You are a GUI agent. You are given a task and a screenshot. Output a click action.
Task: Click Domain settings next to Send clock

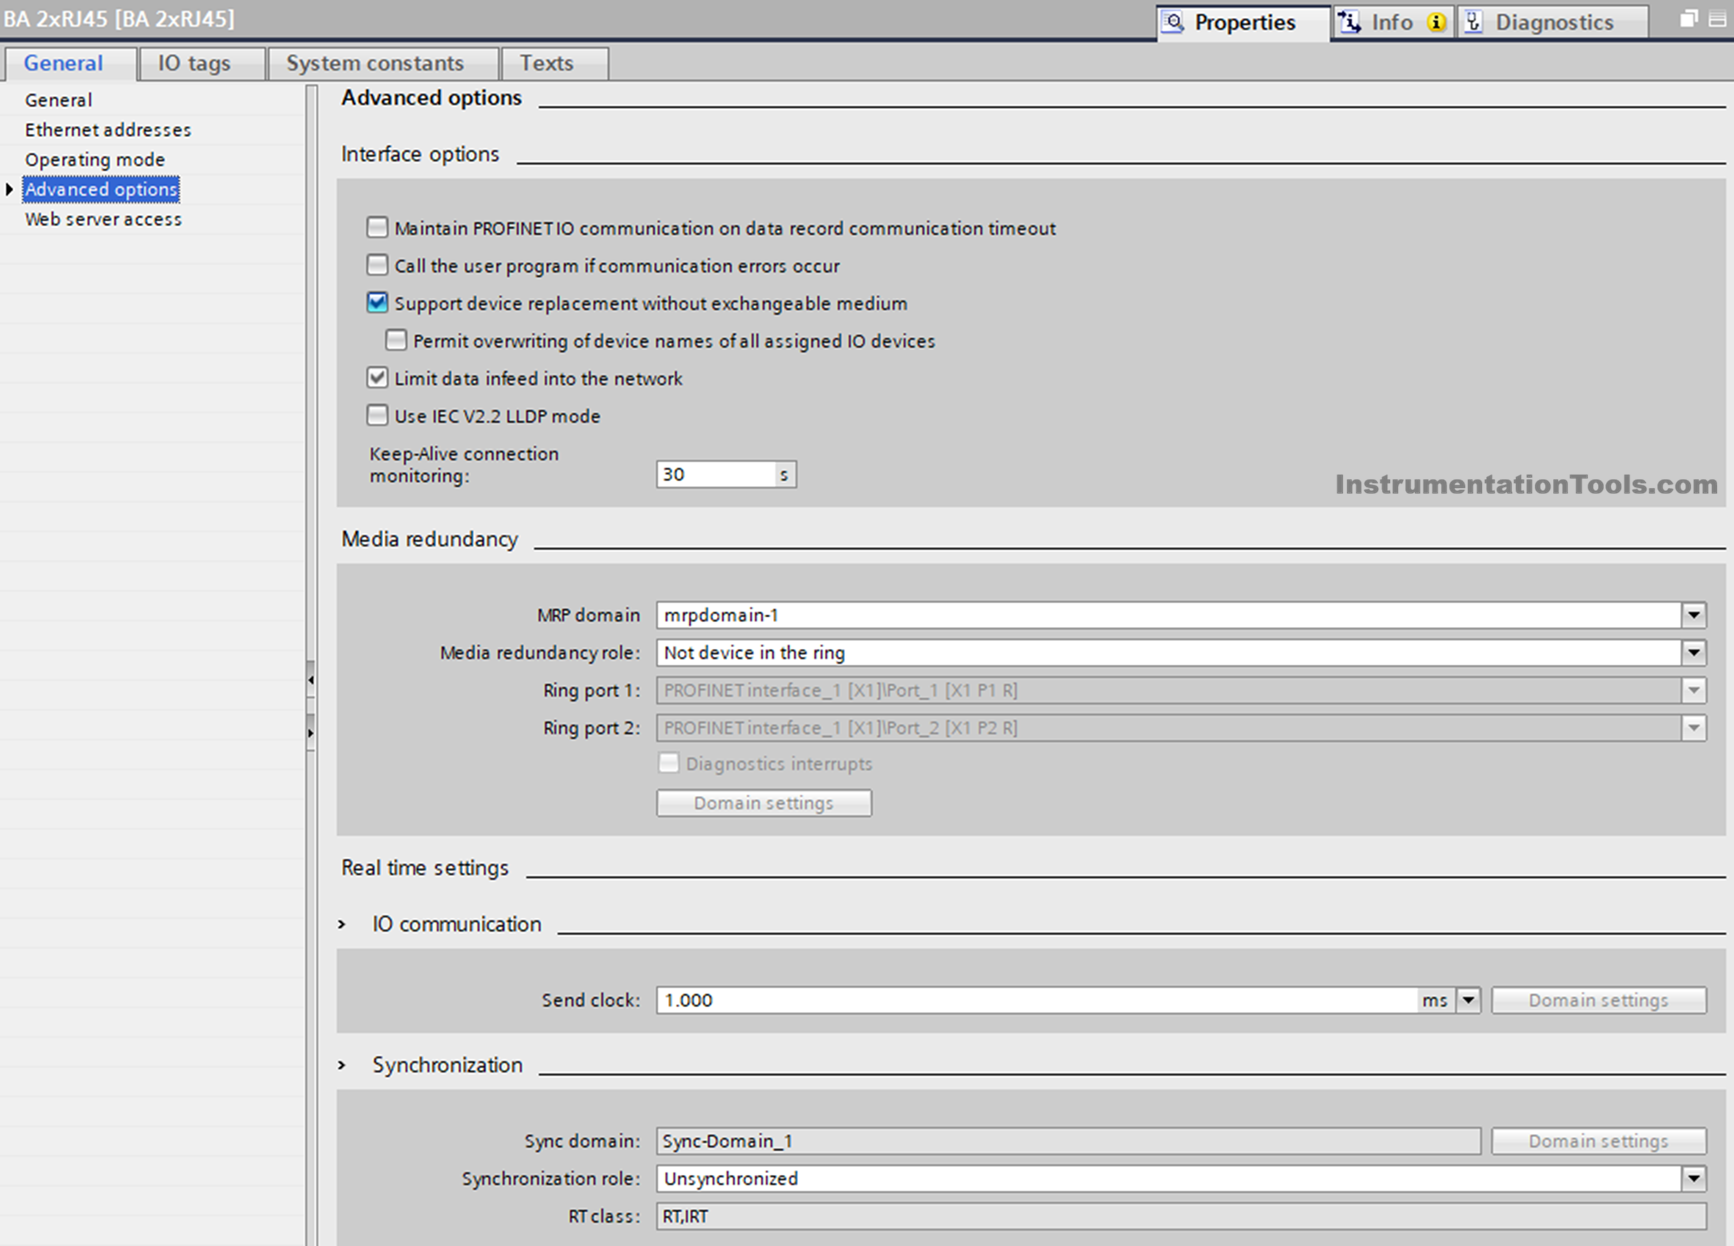click(x=1598, y=1000)
